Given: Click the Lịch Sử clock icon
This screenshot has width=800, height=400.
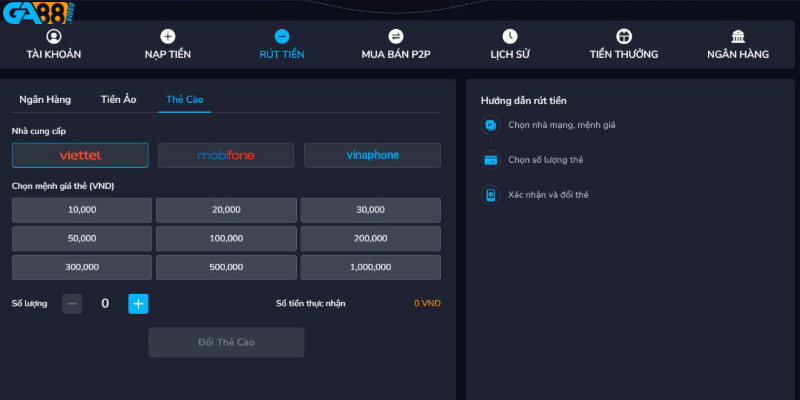Looking at the screenshot, I should [x=510, y=36].
